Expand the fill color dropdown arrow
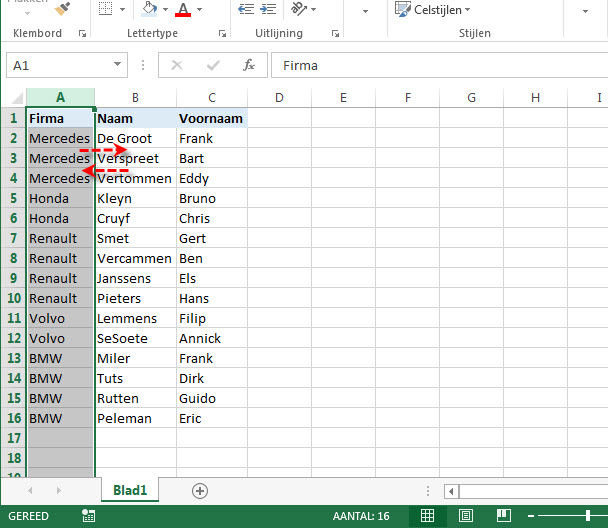 [x=166, y=9]
